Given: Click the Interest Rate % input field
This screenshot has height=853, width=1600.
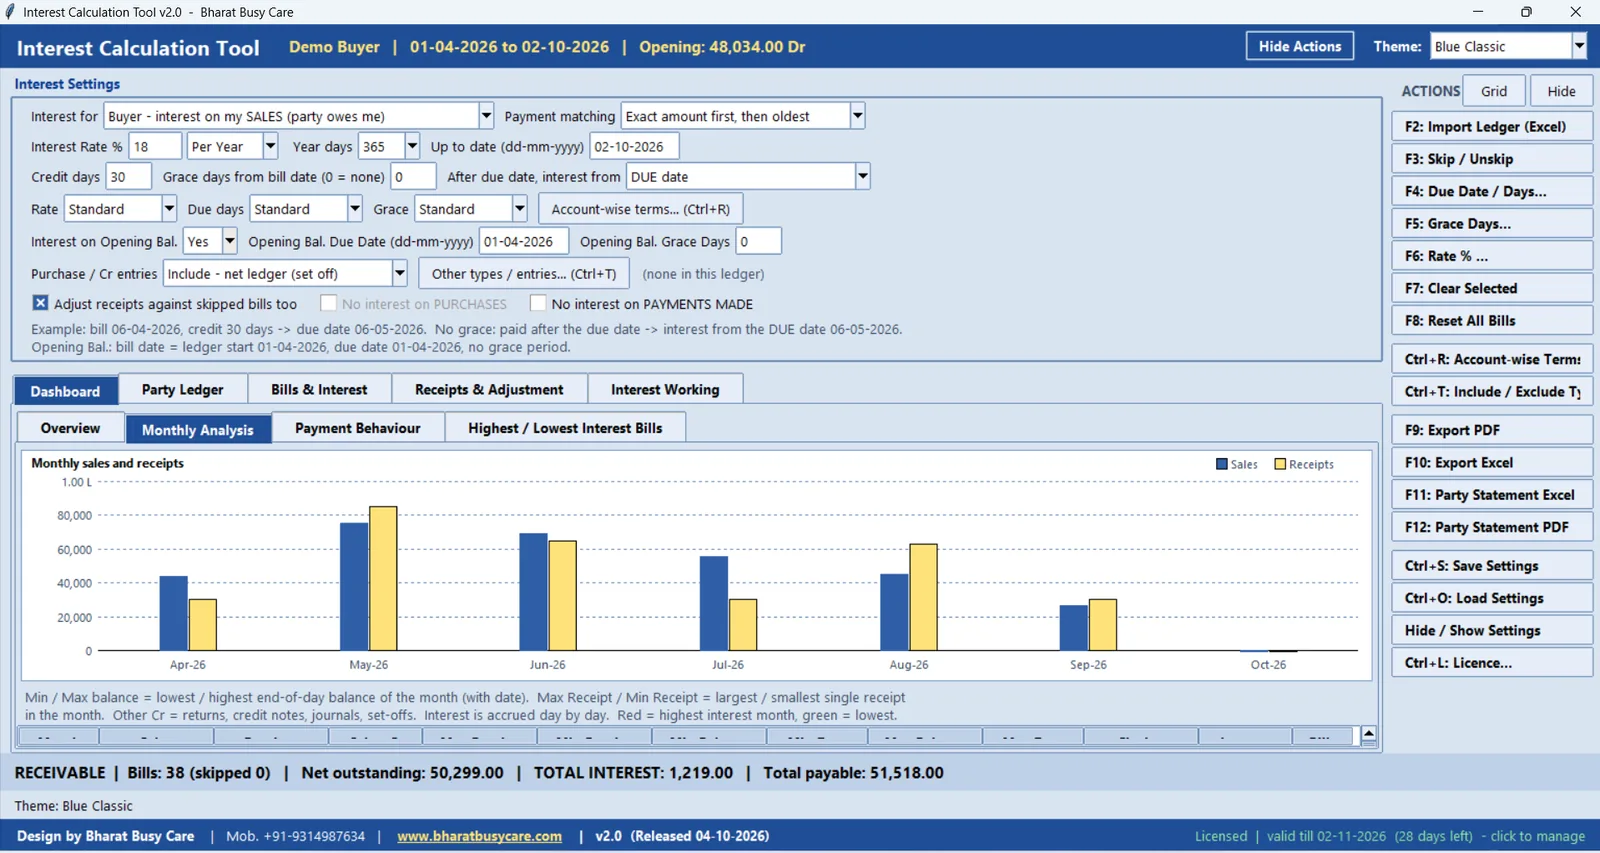Looking at the screenshot, I should tap(155, 146).
